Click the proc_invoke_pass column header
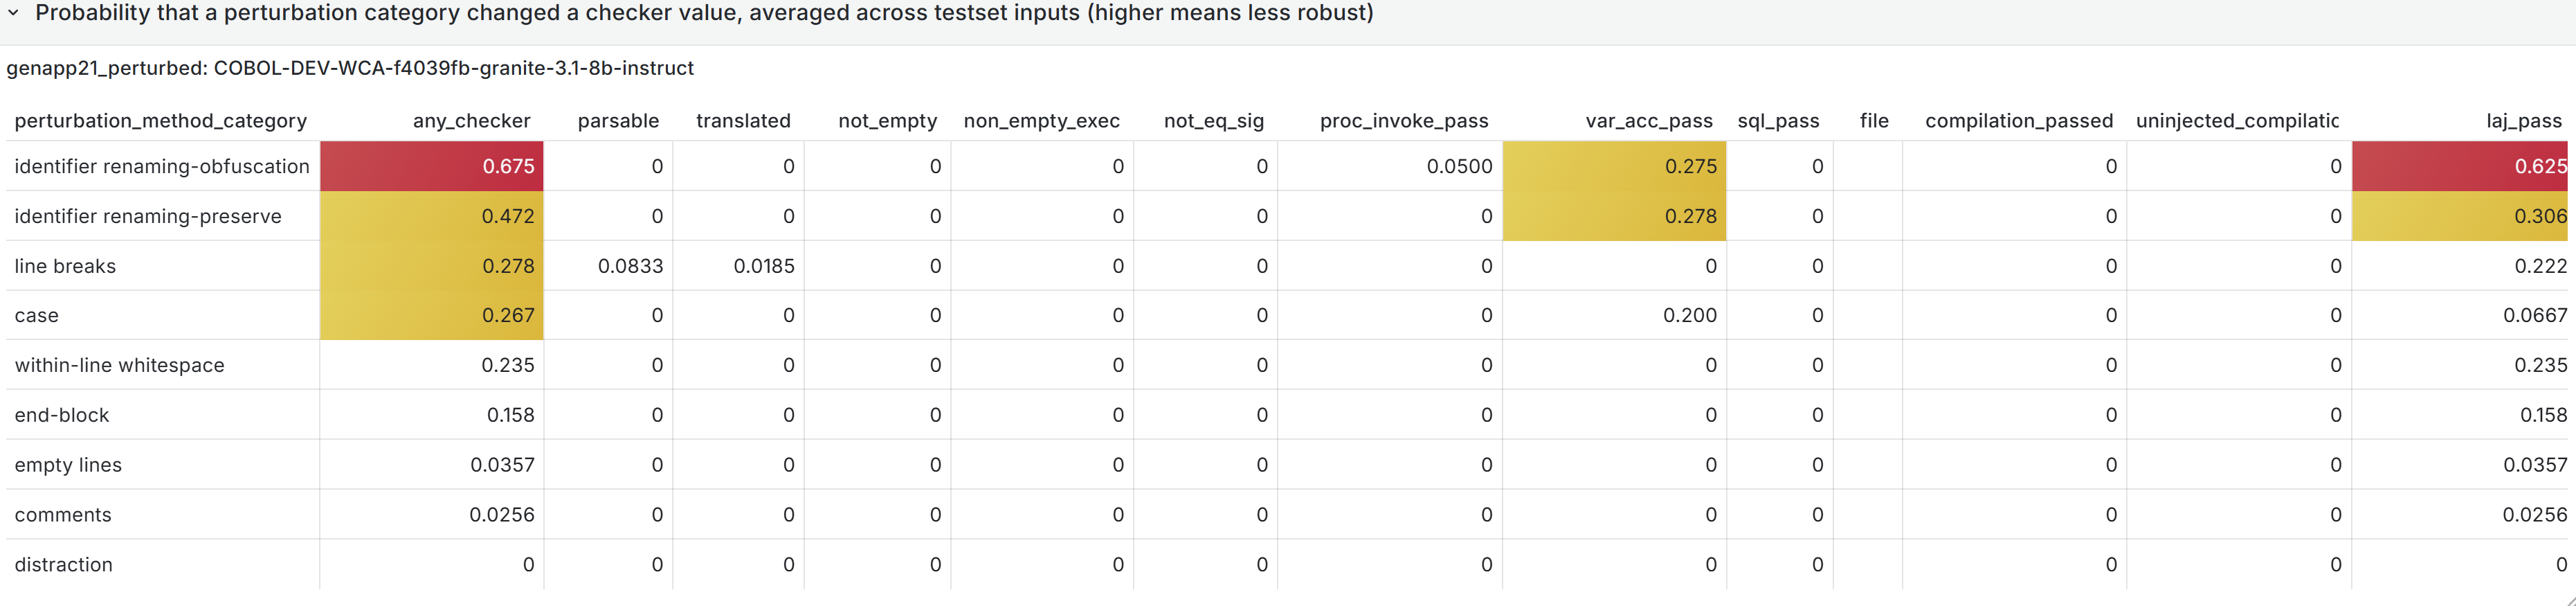The width and height of the screenshot is (2576, 606). click(1403, 121)
